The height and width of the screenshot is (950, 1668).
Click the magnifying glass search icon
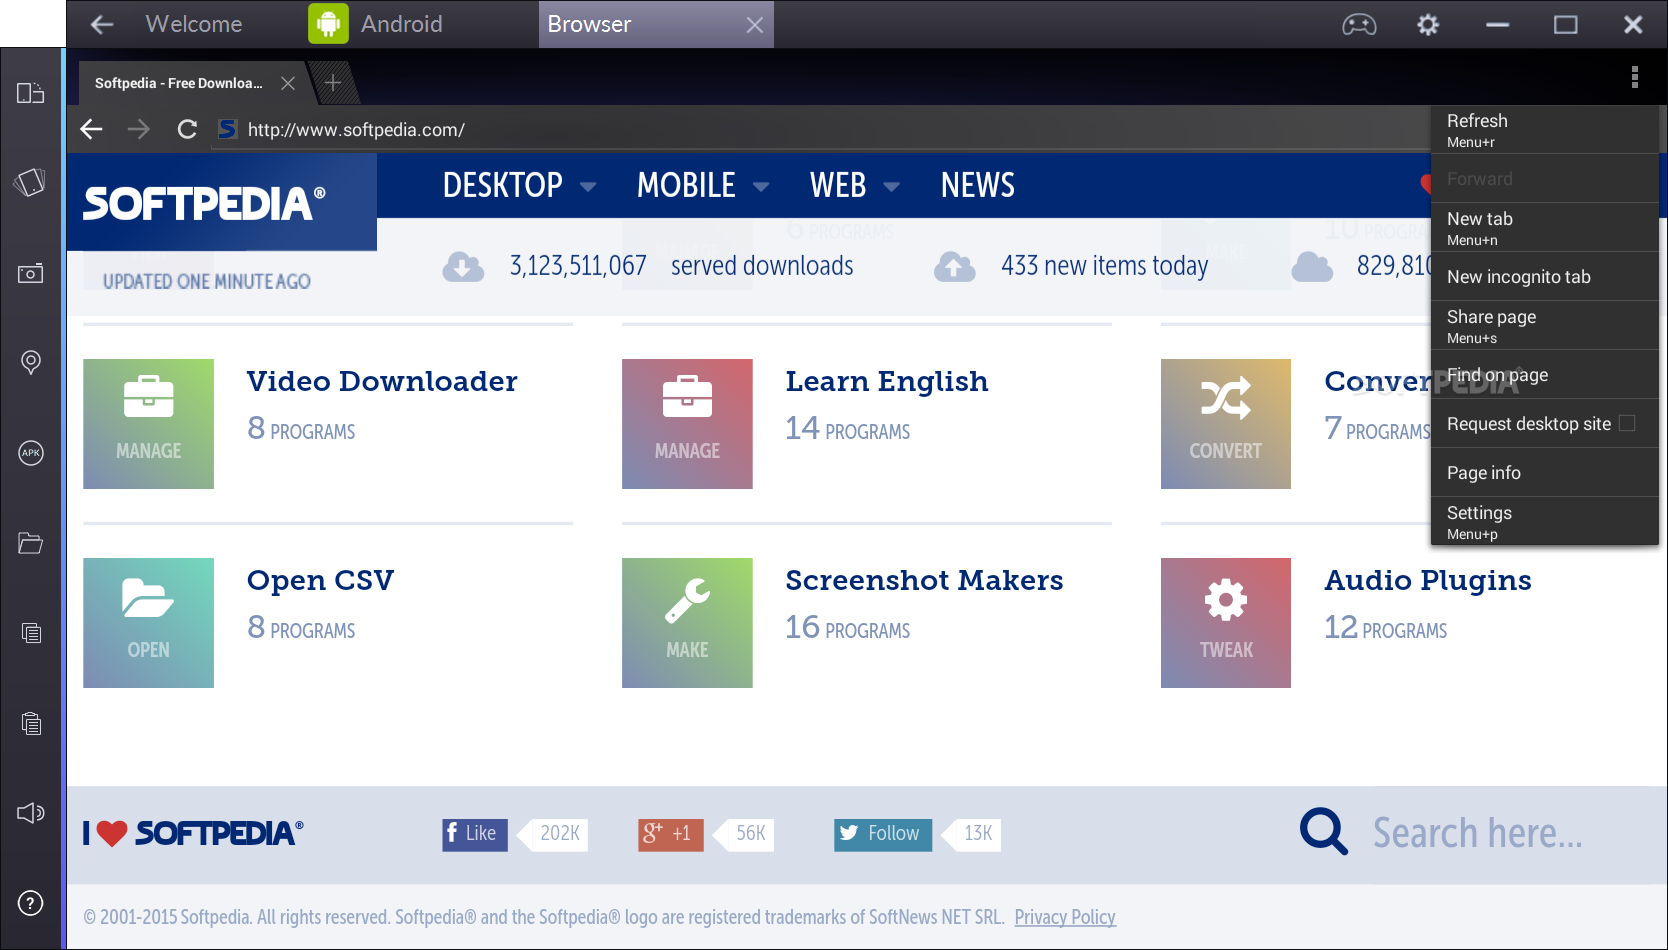click(1324, 832)
